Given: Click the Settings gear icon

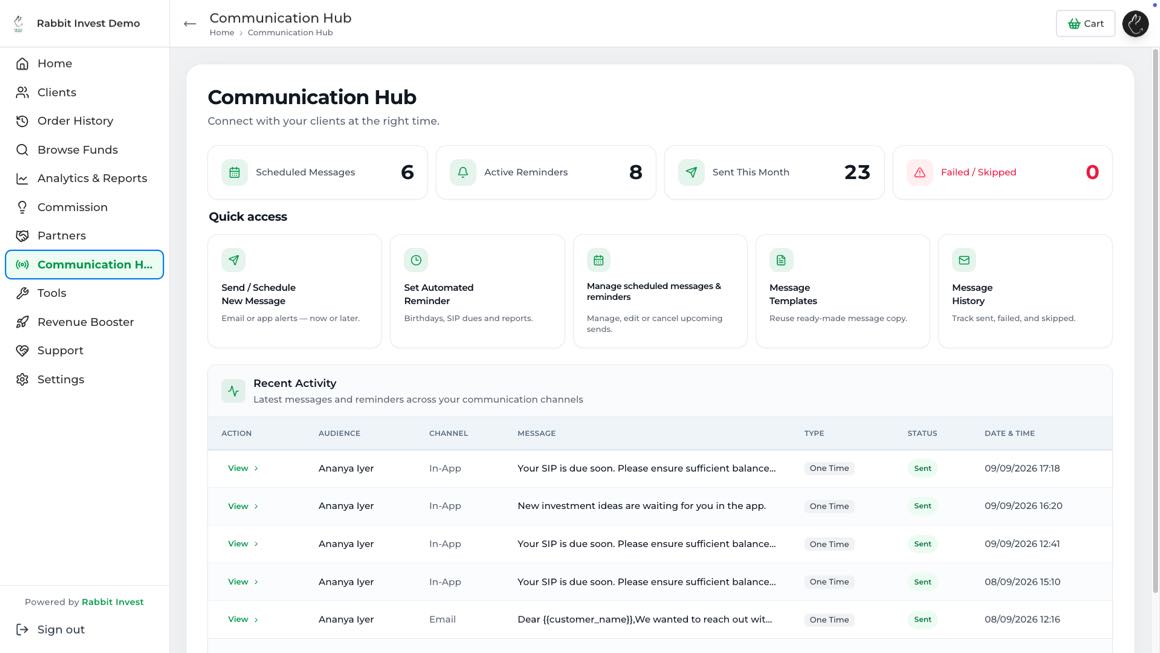Looking at the screenshot, I should (x=22, y=379).
